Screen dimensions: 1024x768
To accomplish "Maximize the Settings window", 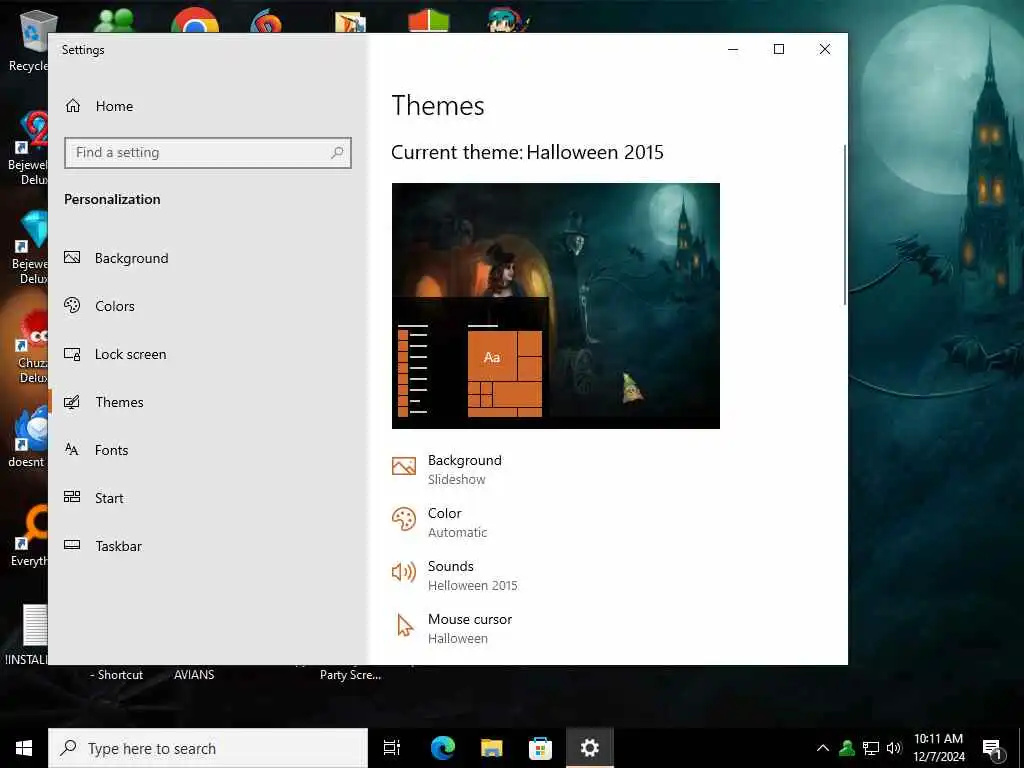I will click(x=778, y=49).
